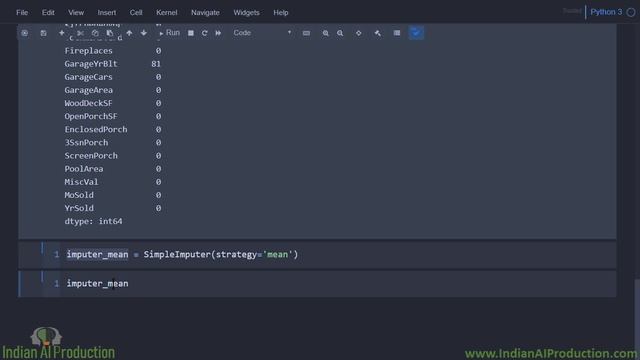Open the command palette keyboard icon
640x360 pixels.
coord(306,33)
